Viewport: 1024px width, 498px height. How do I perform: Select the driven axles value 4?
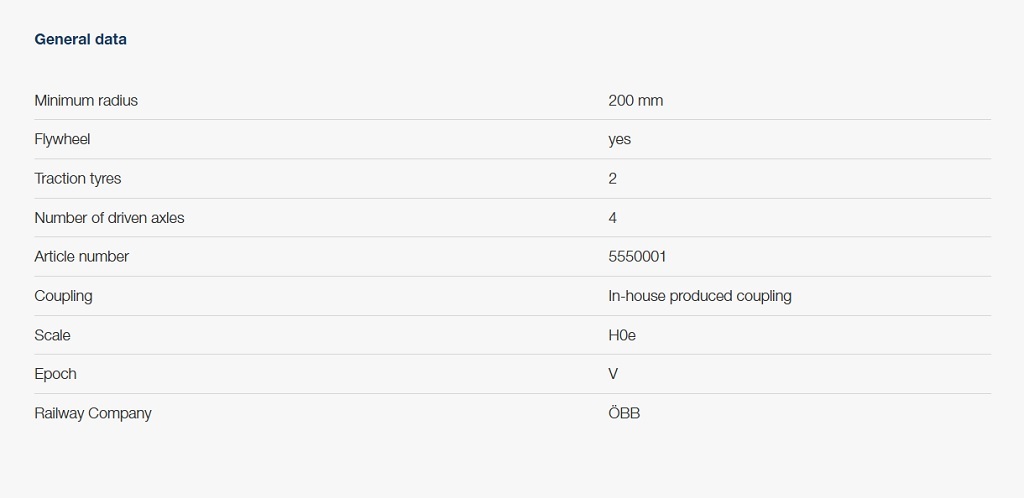pyautogui.click(x=612, y=217)
